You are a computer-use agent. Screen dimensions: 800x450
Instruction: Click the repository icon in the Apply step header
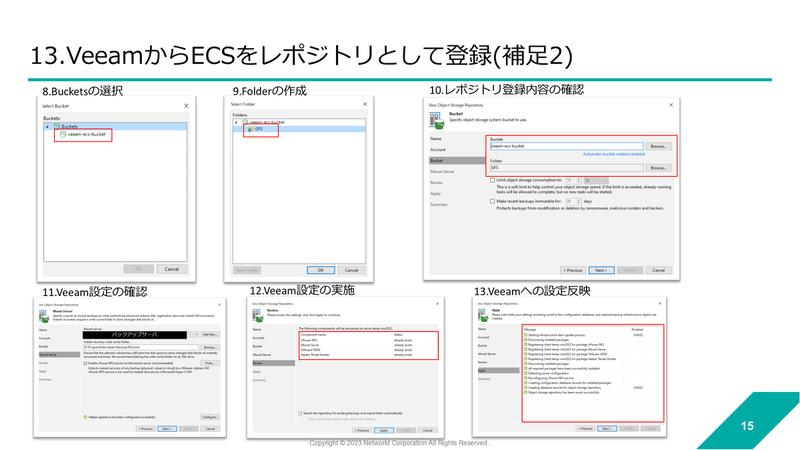coord(483,315)
